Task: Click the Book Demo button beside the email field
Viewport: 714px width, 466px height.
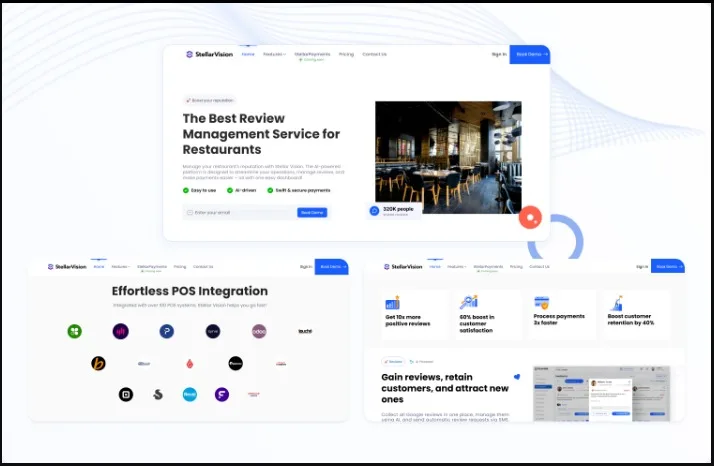Action: coord(312,213)
